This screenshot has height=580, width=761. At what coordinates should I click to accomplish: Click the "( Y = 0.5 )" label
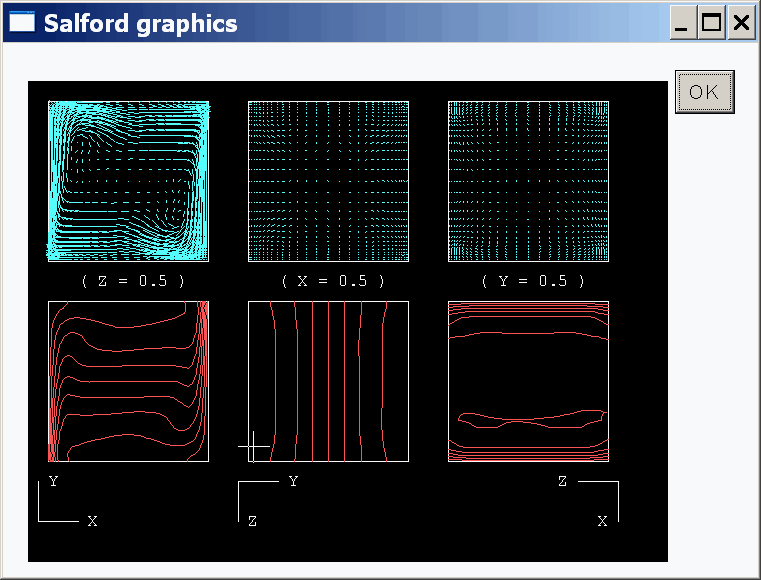(x=533, y=281)
